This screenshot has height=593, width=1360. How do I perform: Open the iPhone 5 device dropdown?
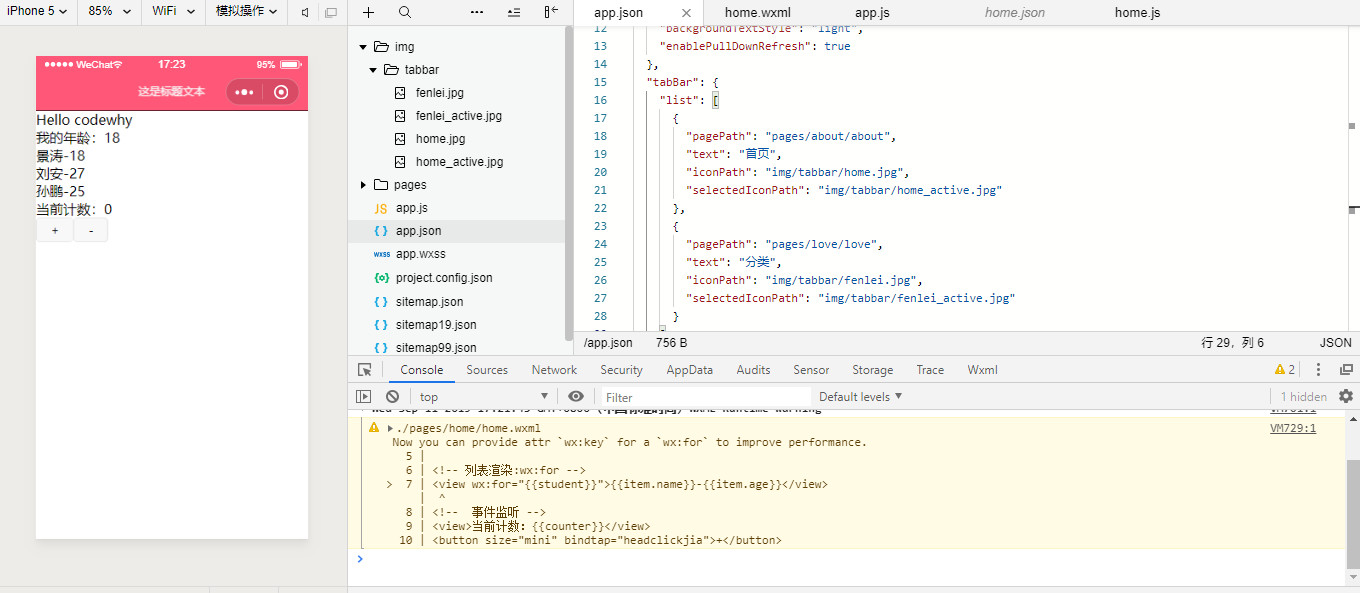point(37,11)
